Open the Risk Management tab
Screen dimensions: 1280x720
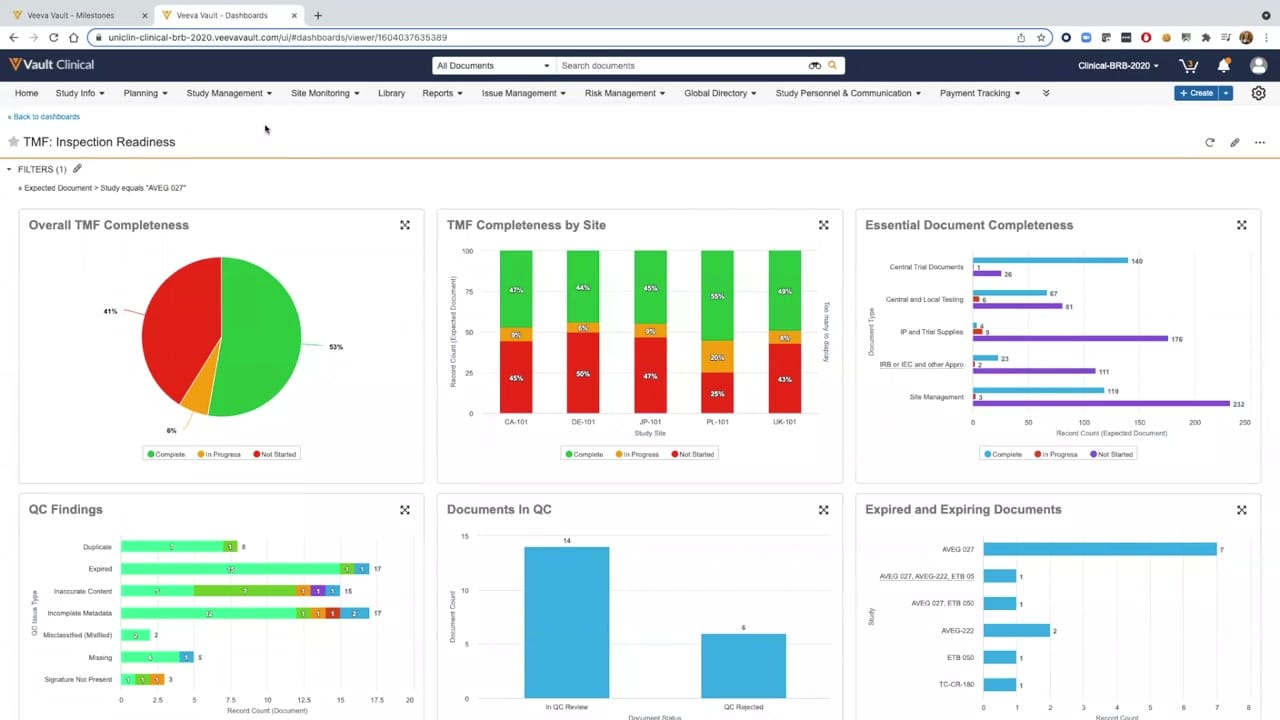625,93
